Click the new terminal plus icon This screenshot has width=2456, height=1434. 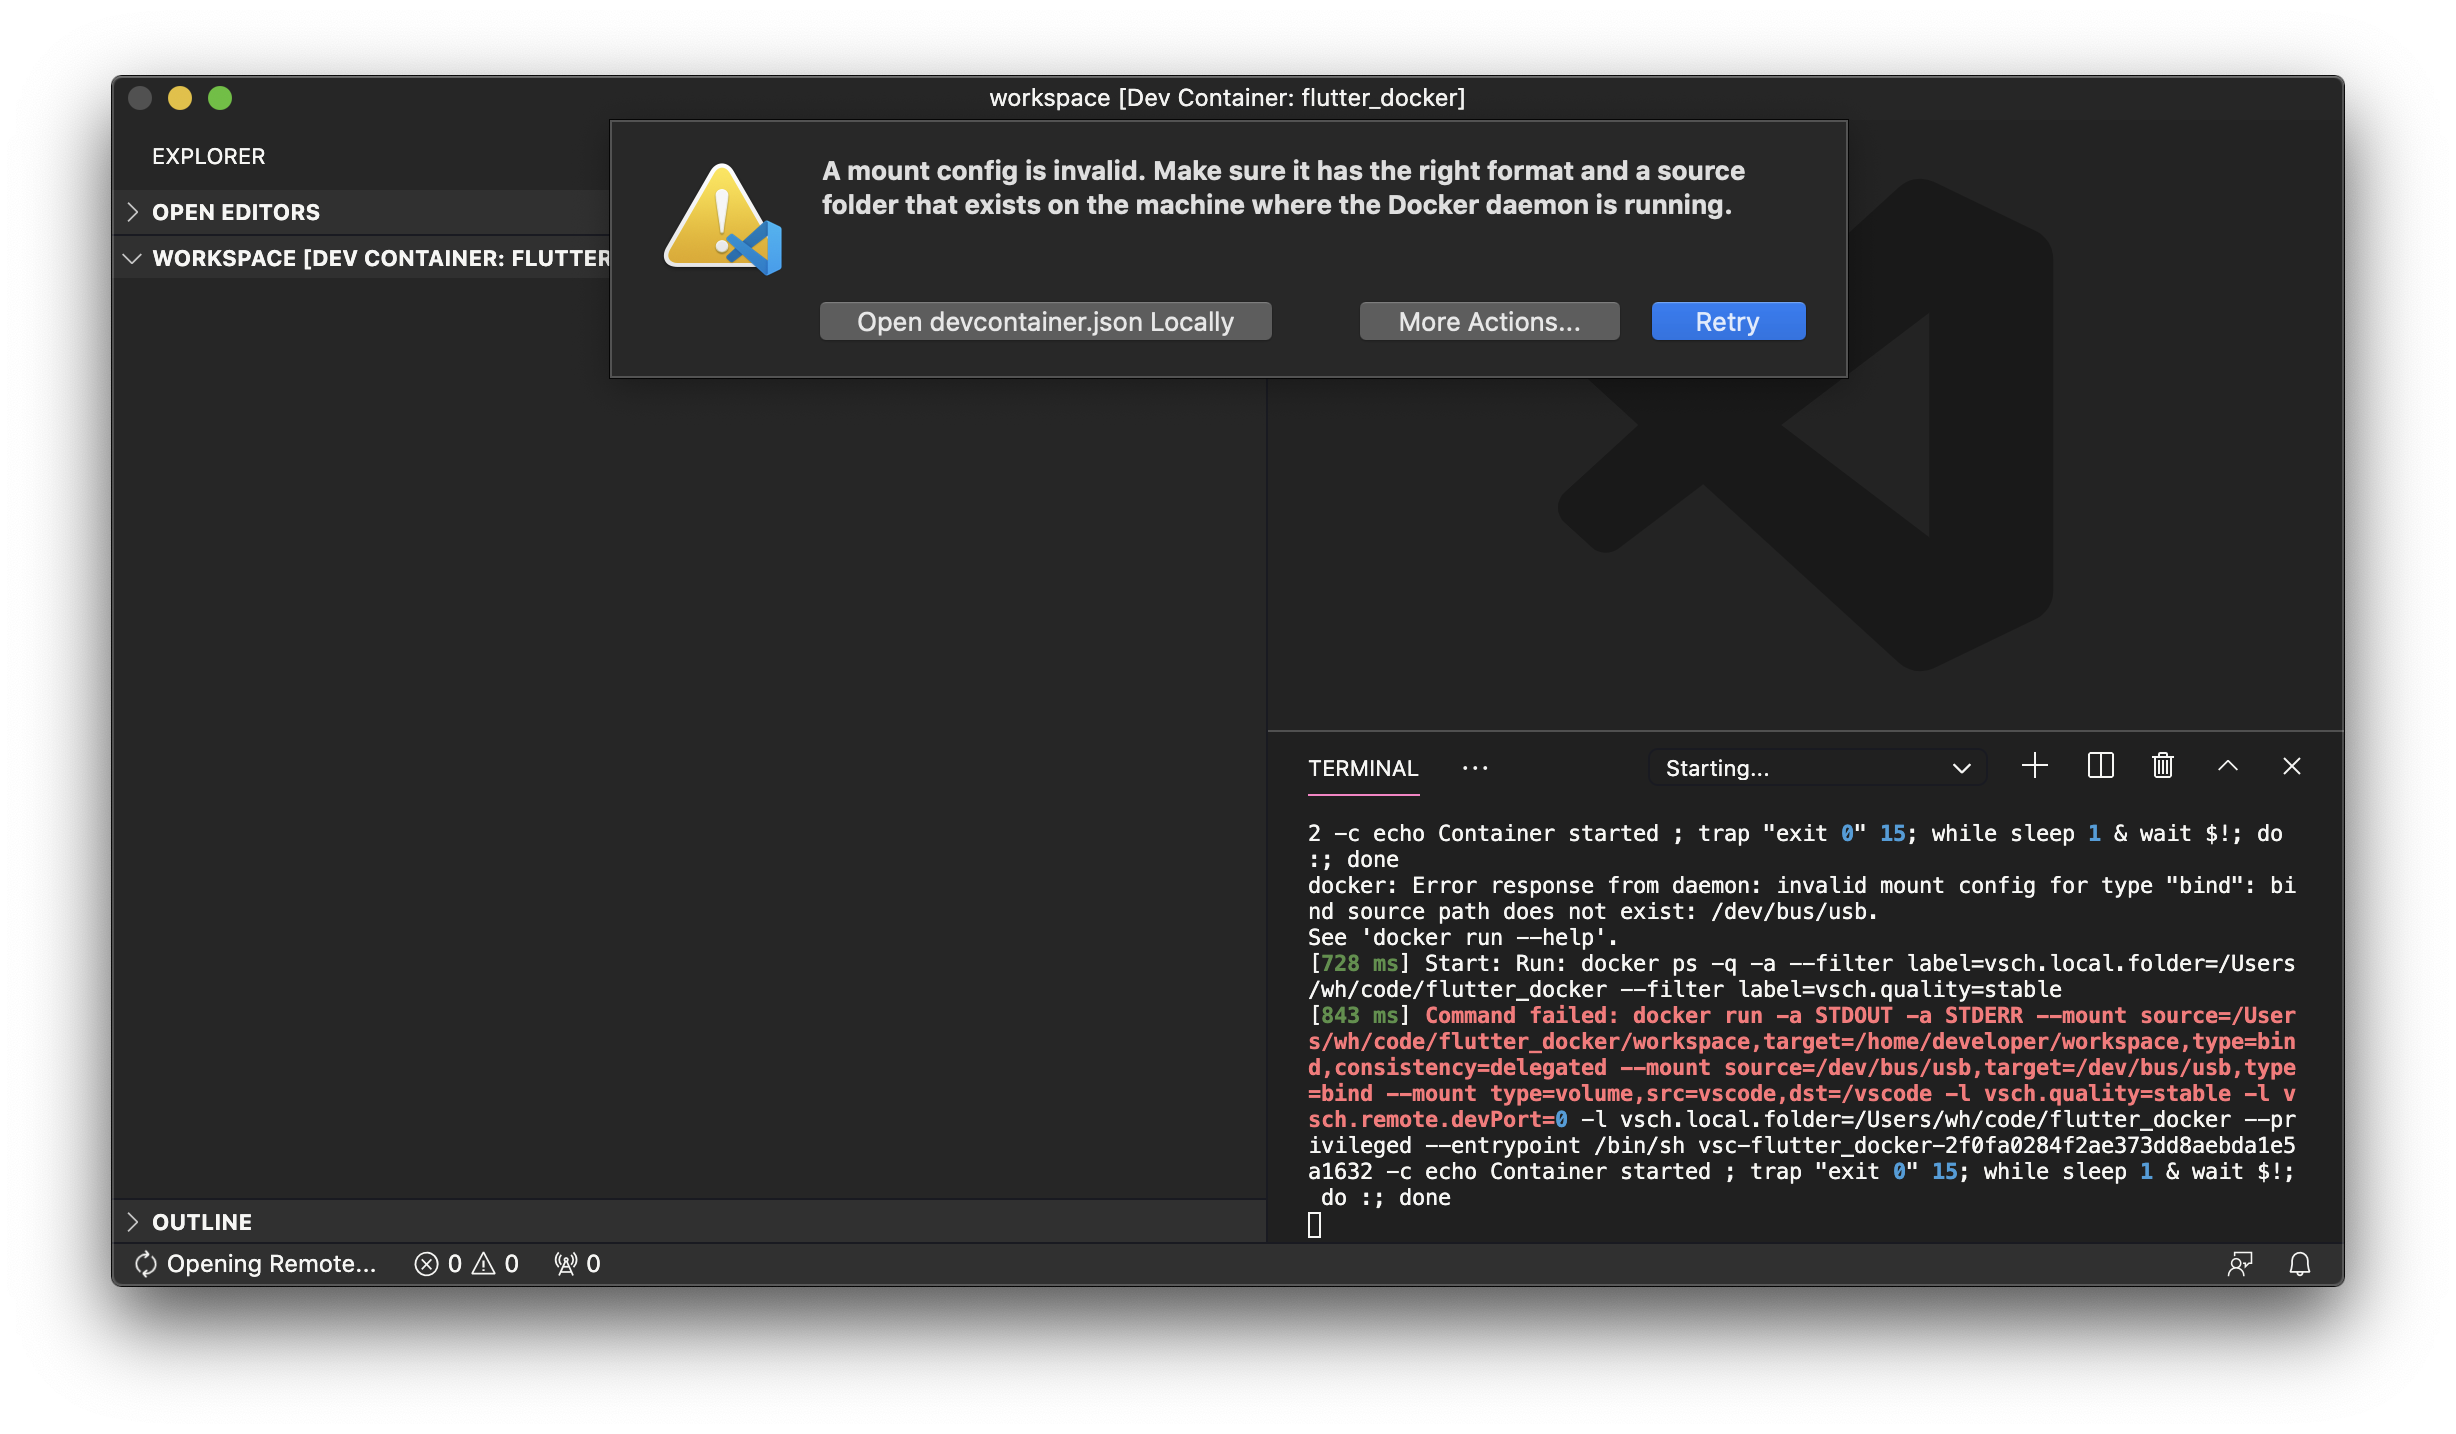tap(2034, 767)
